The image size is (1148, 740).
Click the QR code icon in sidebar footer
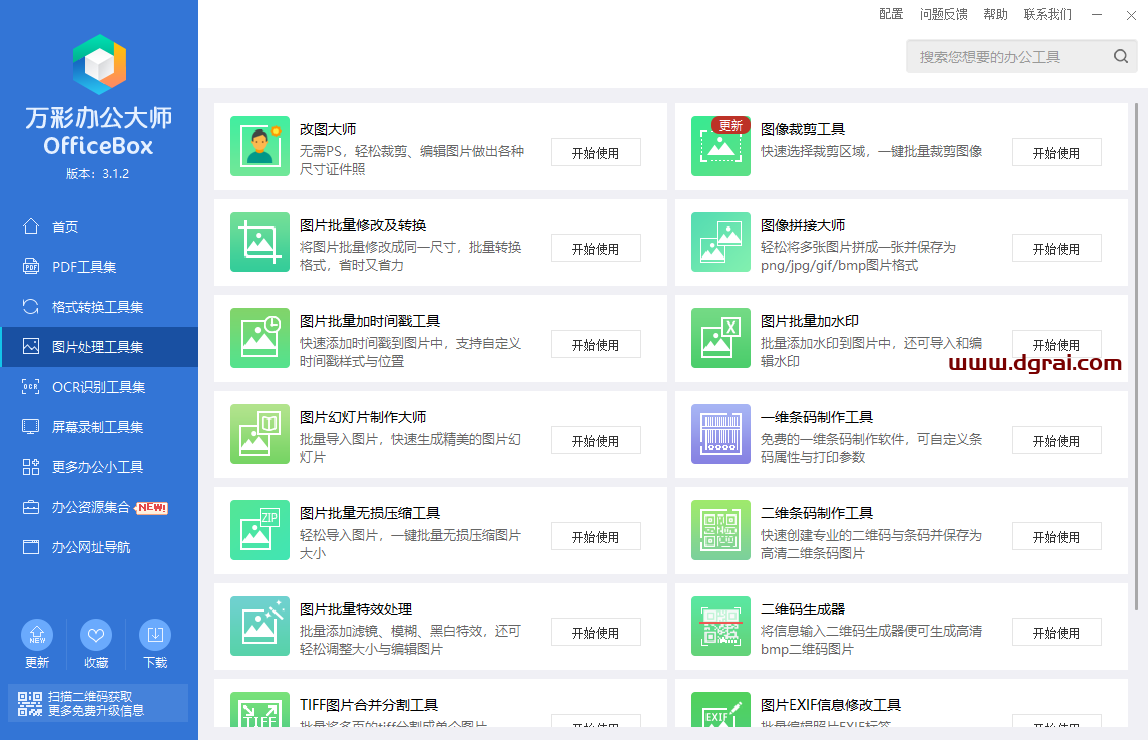(x=30, y=703)
